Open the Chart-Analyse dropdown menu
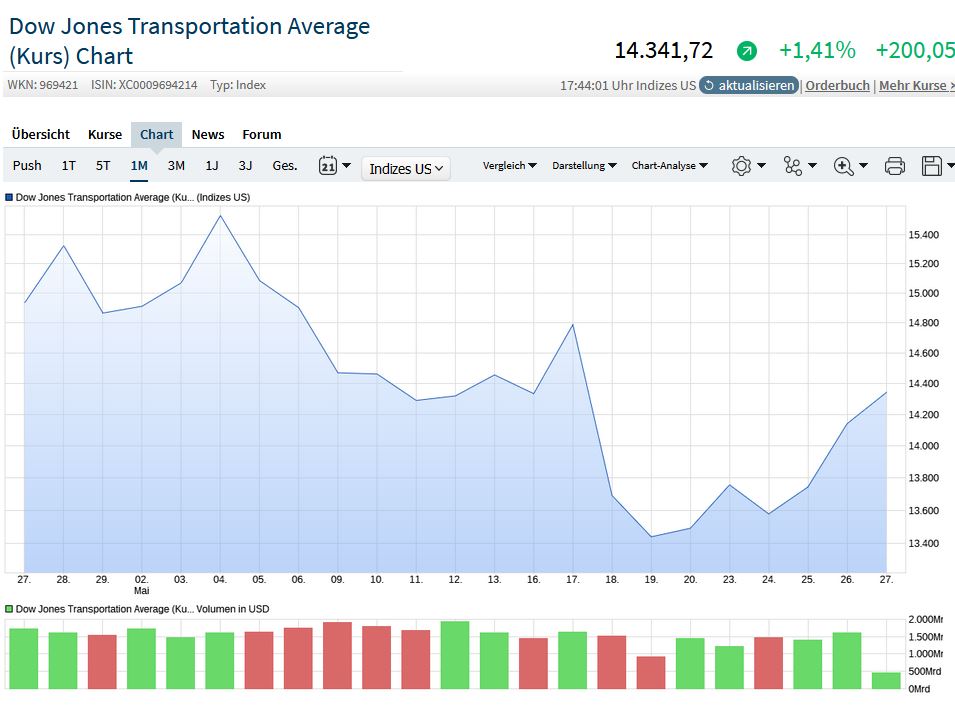 point(670,166)
